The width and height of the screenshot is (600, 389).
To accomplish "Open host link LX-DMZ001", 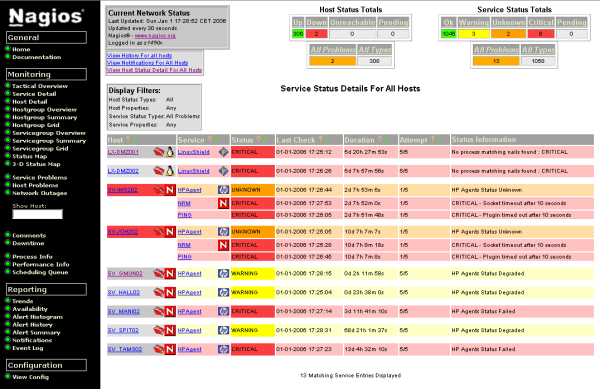I will coord(123,152).
